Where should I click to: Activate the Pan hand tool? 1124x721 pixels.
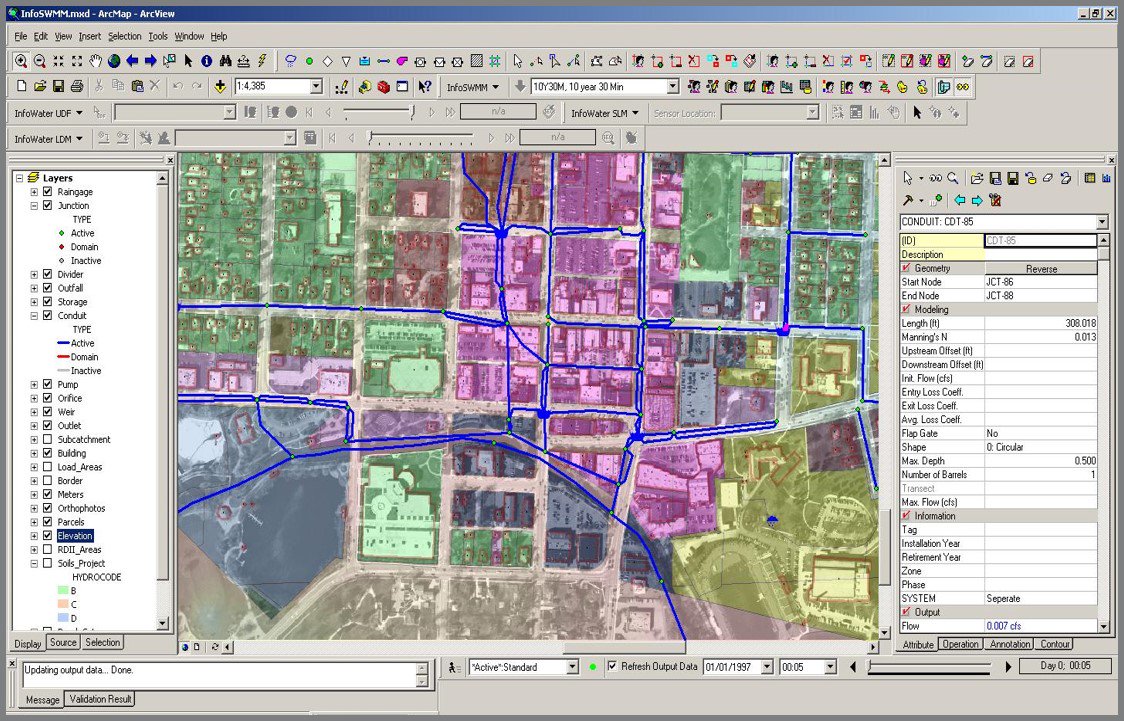[x=95, y=62]
